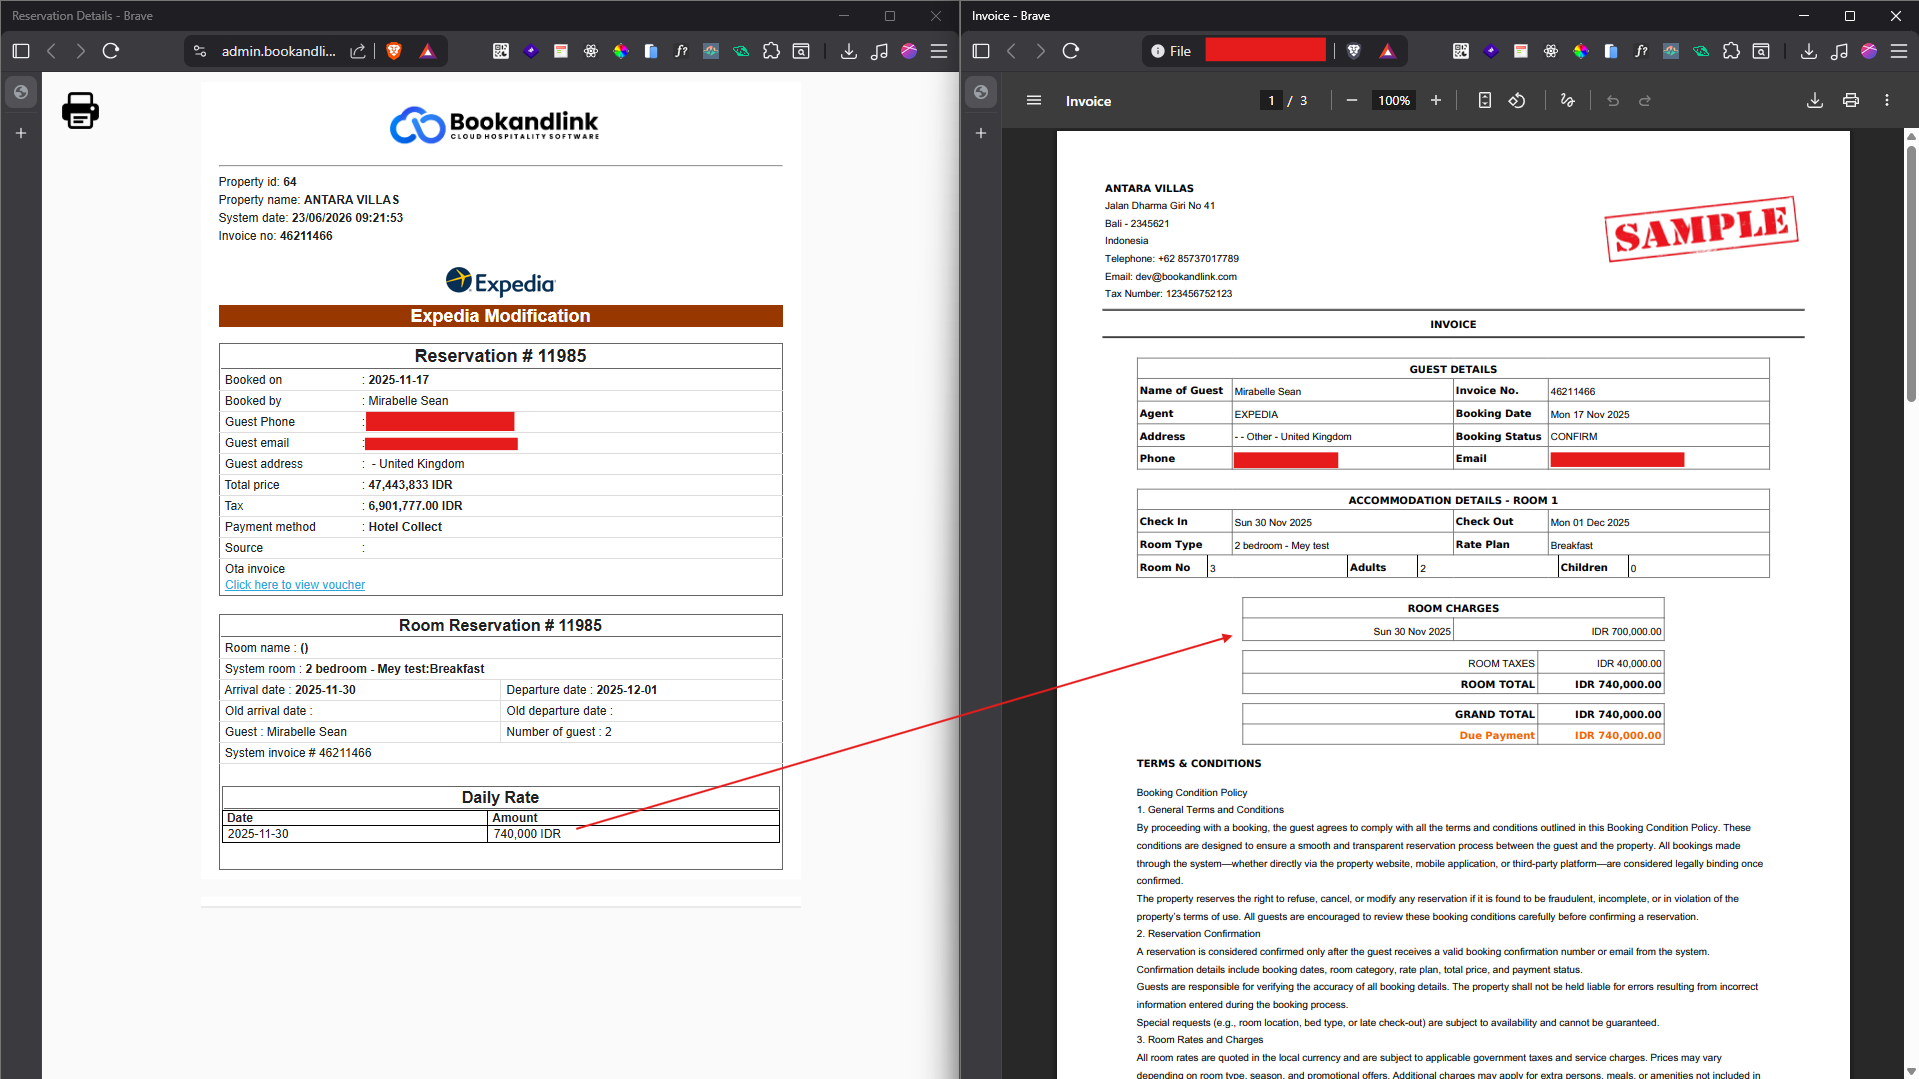Click the 'Booking Condition Policy' text

pos(1192,793)
